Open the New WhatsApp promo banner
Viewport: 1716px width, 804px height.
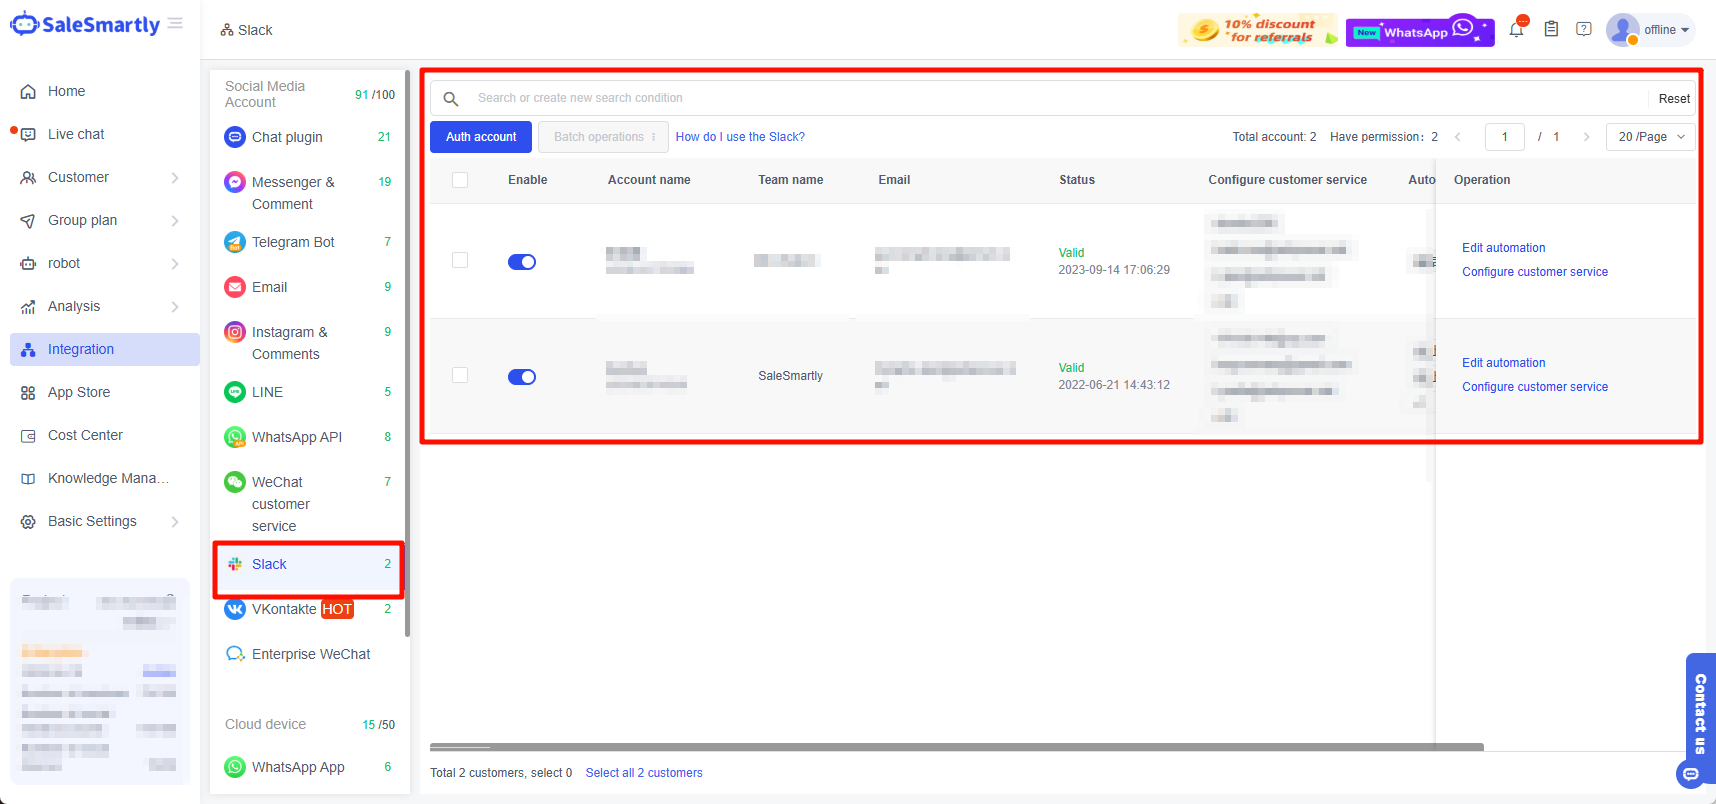click(x=1420, y=31)
